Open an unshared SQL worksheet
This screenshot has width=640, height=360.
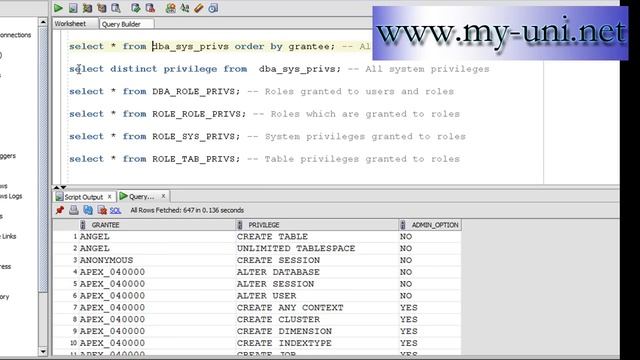coord(171,8)
